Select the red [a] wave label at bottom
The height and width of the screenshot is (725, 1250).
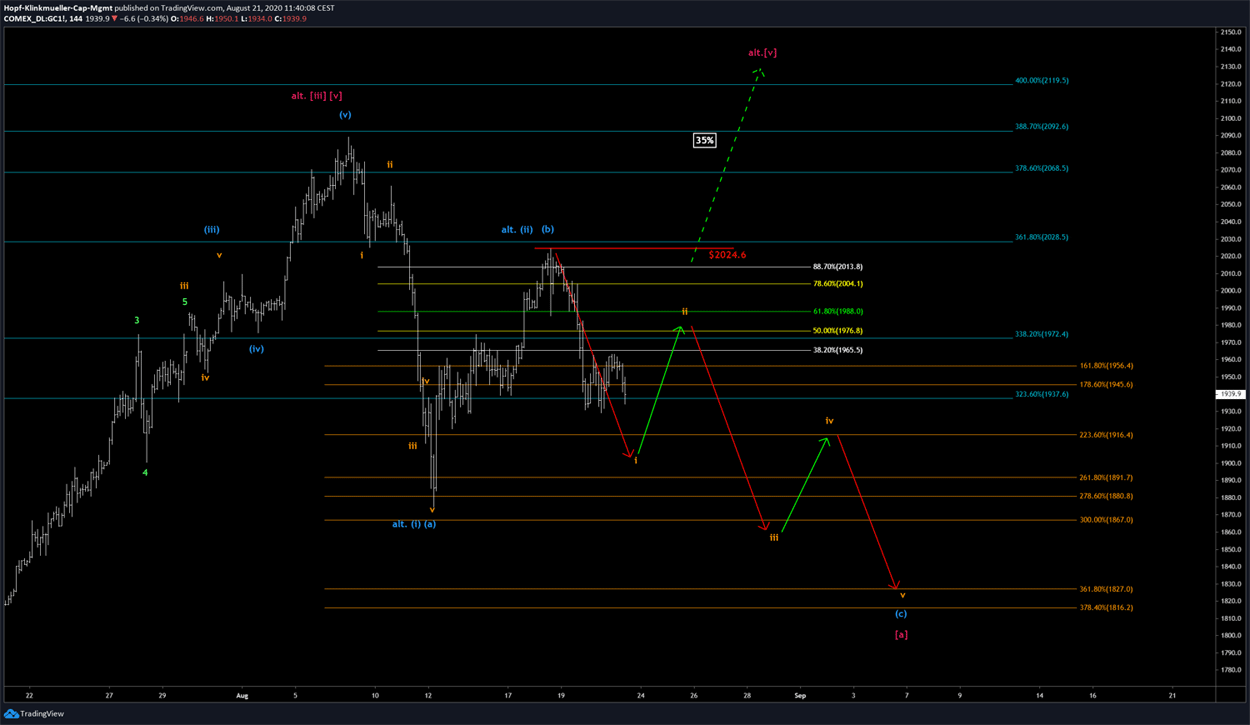900,634
